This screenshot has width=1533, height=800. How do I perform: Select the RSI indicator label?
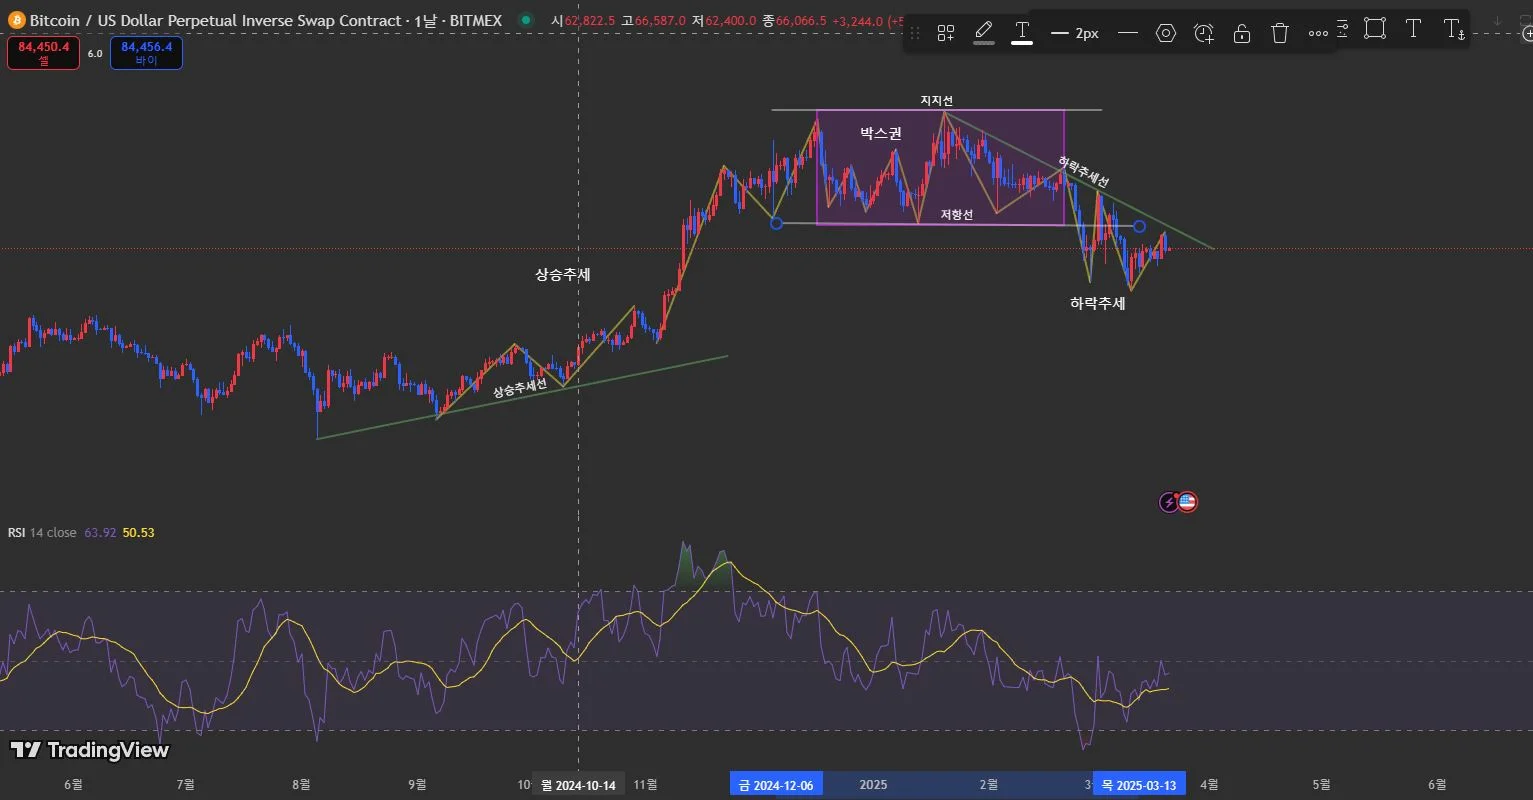coord(17,533)
